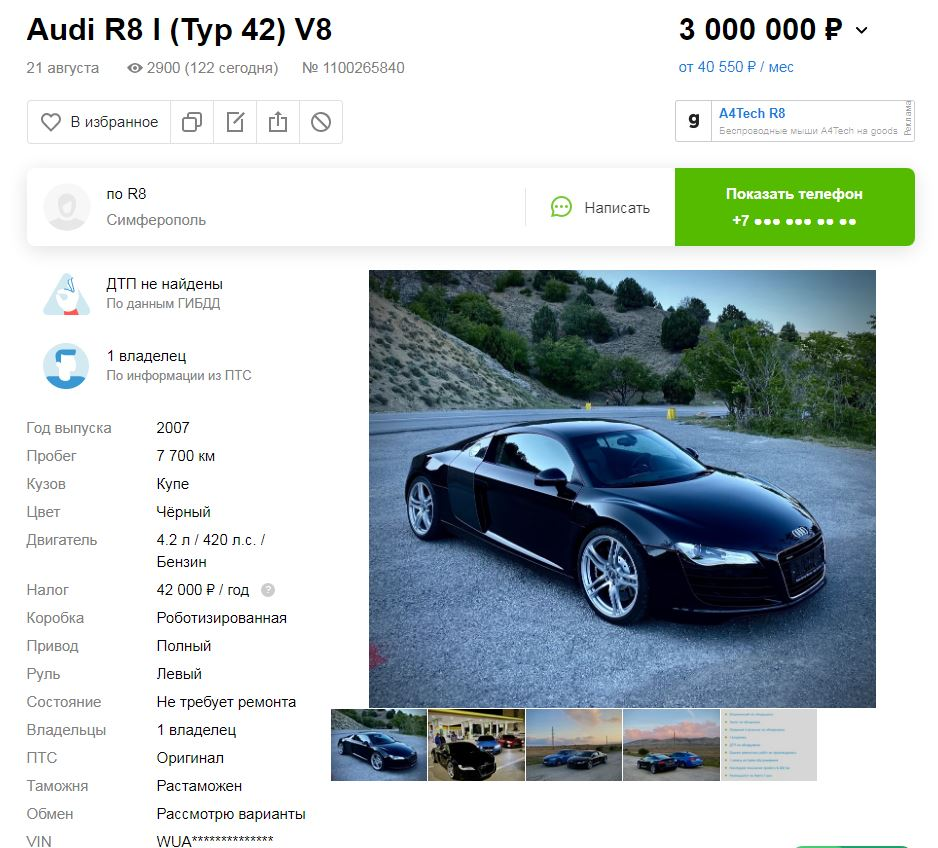Image resolution: width=938 pixels, height=848 pixels.
Task: Click the seller avatar icon
Action: (x=67, y=207)
